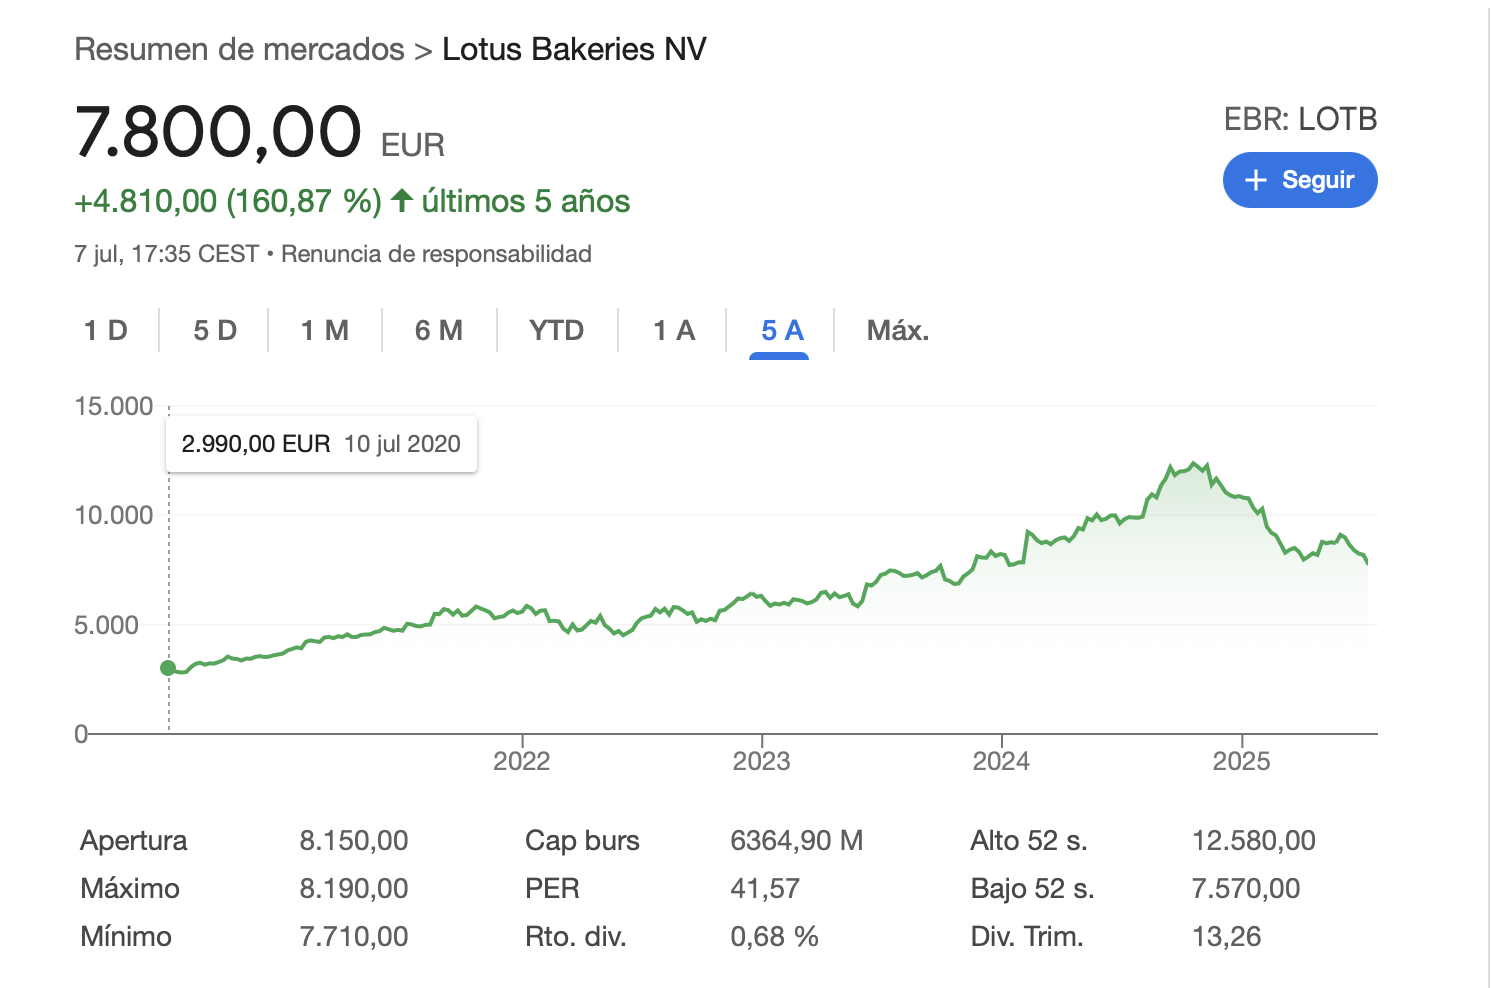
Task: Click the market cap value 6364,90 M
Action: point(796,840)
